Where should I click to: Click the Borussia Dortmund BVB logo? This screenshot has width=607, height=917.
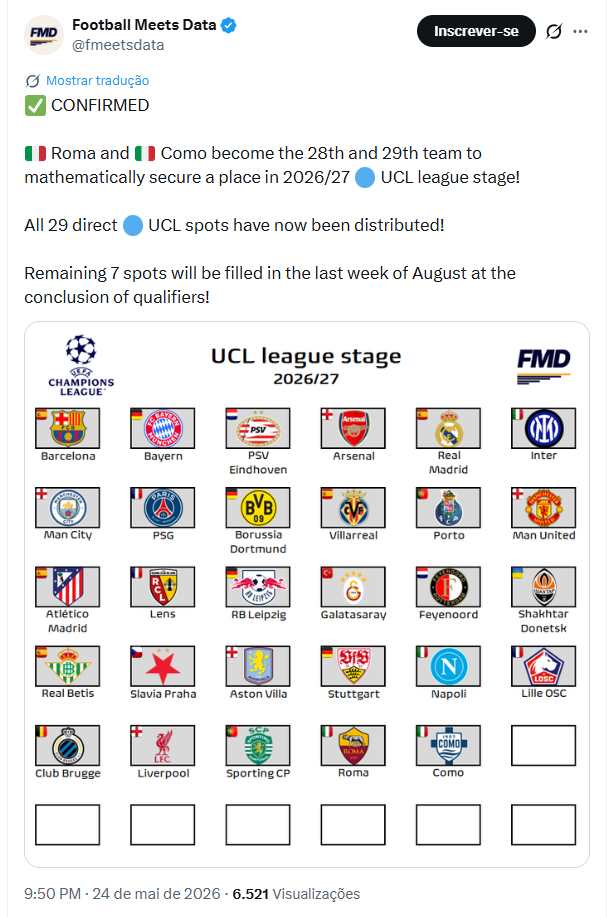(x=258, y=508)
